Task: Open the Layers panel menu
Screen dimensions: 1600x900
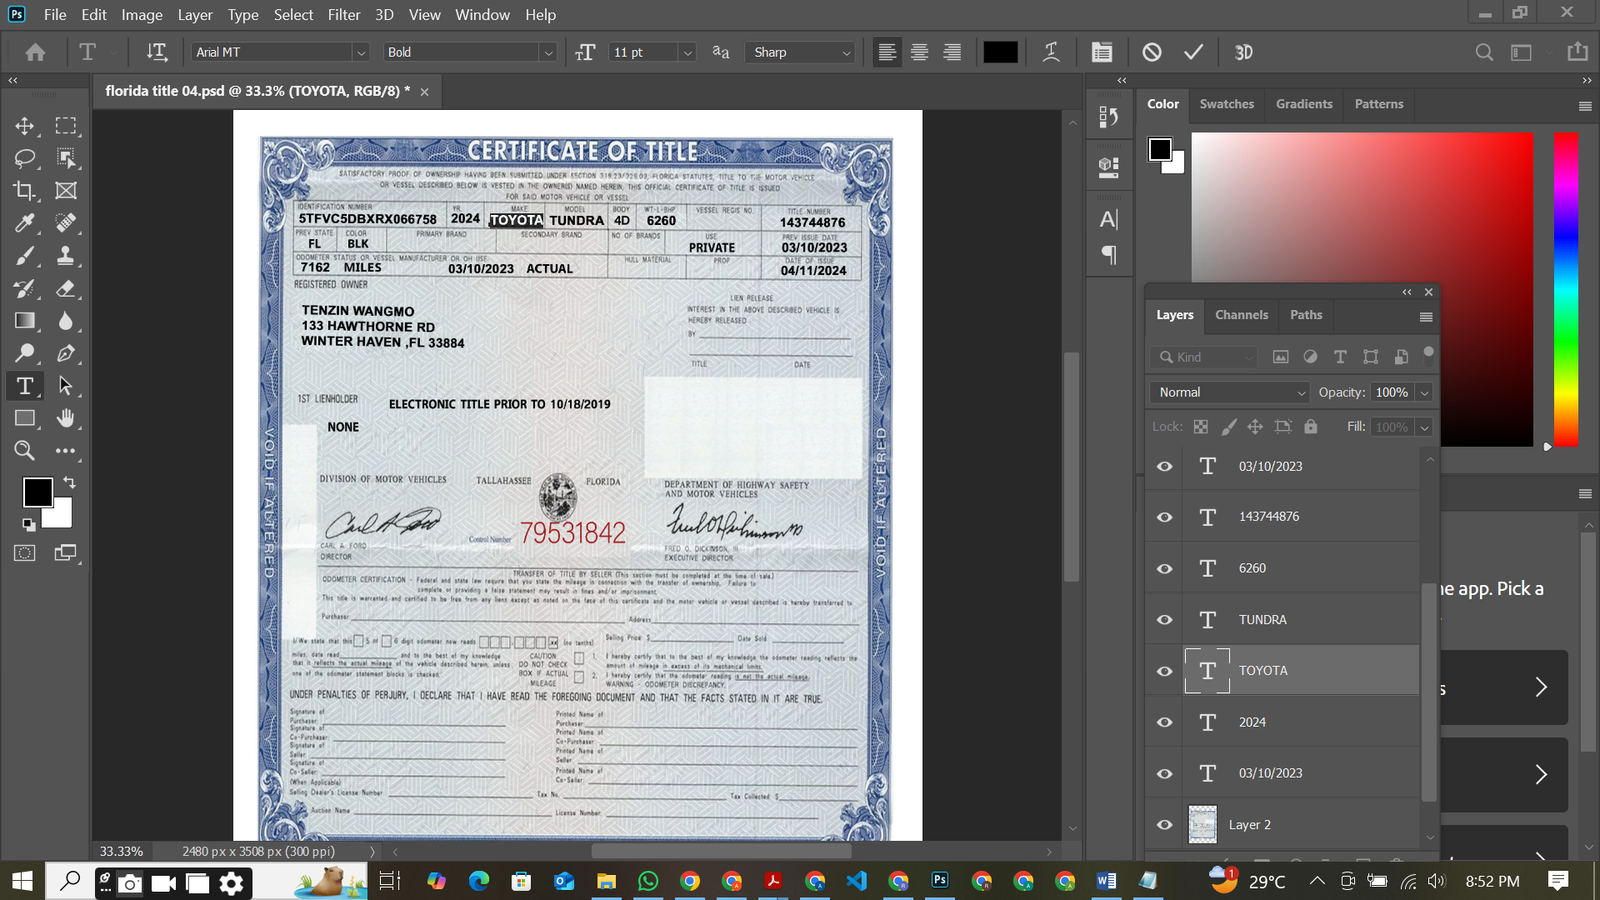Action: [x=1426, y=317]
